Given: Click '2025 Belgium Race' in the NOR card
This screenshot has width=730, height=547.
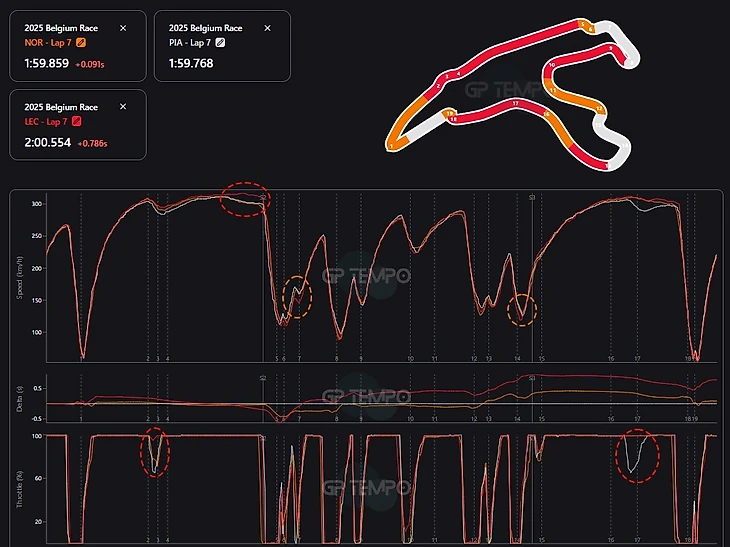Looking at the screenshot, I should point(61,28).
